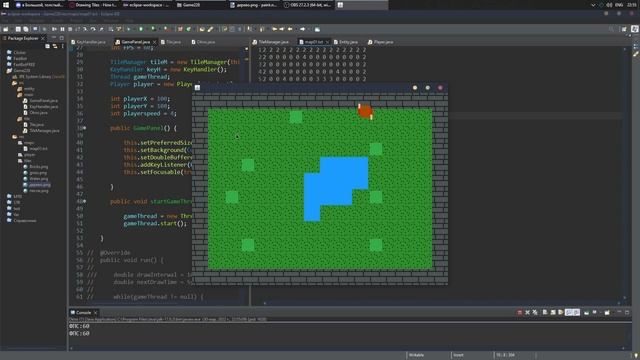Switch to the Player.java tab
Viewport: 640px width, 360px height.
381,42
